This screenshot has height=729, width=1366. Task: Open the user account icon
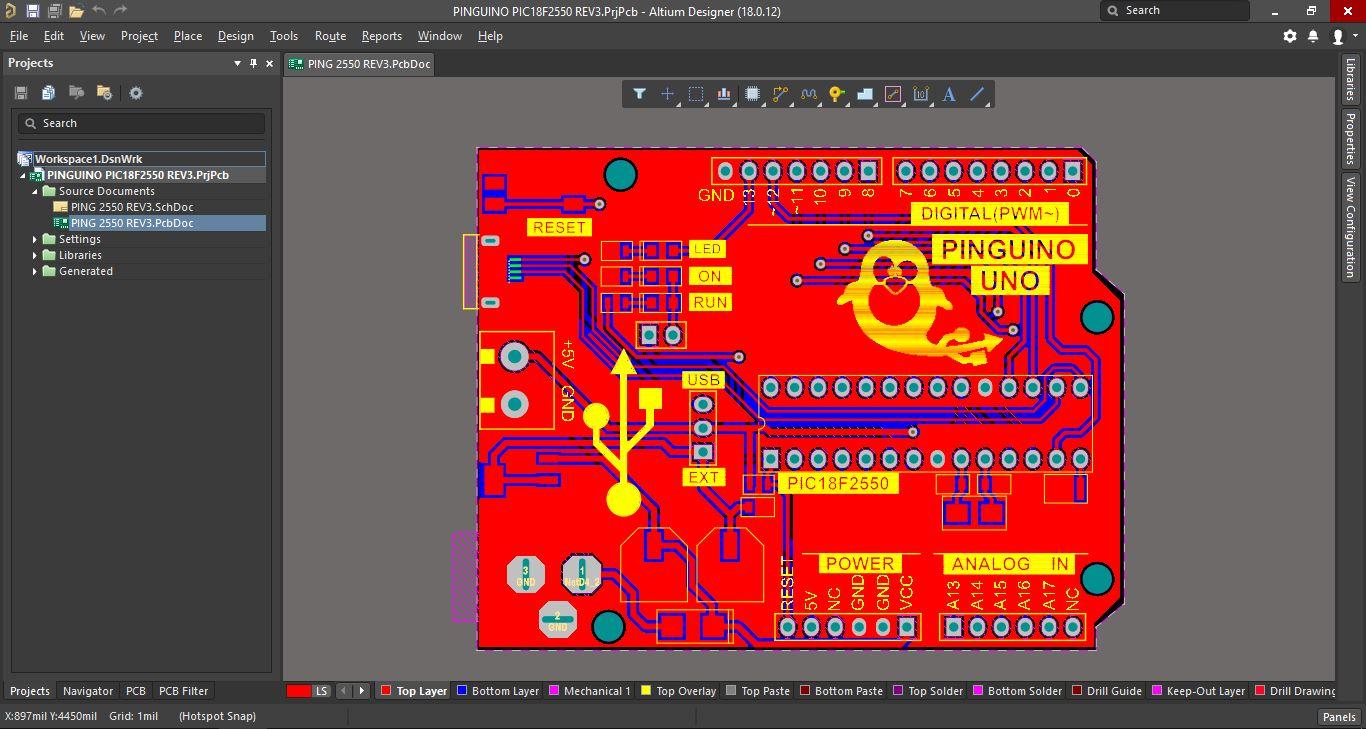coord(1338,36)
